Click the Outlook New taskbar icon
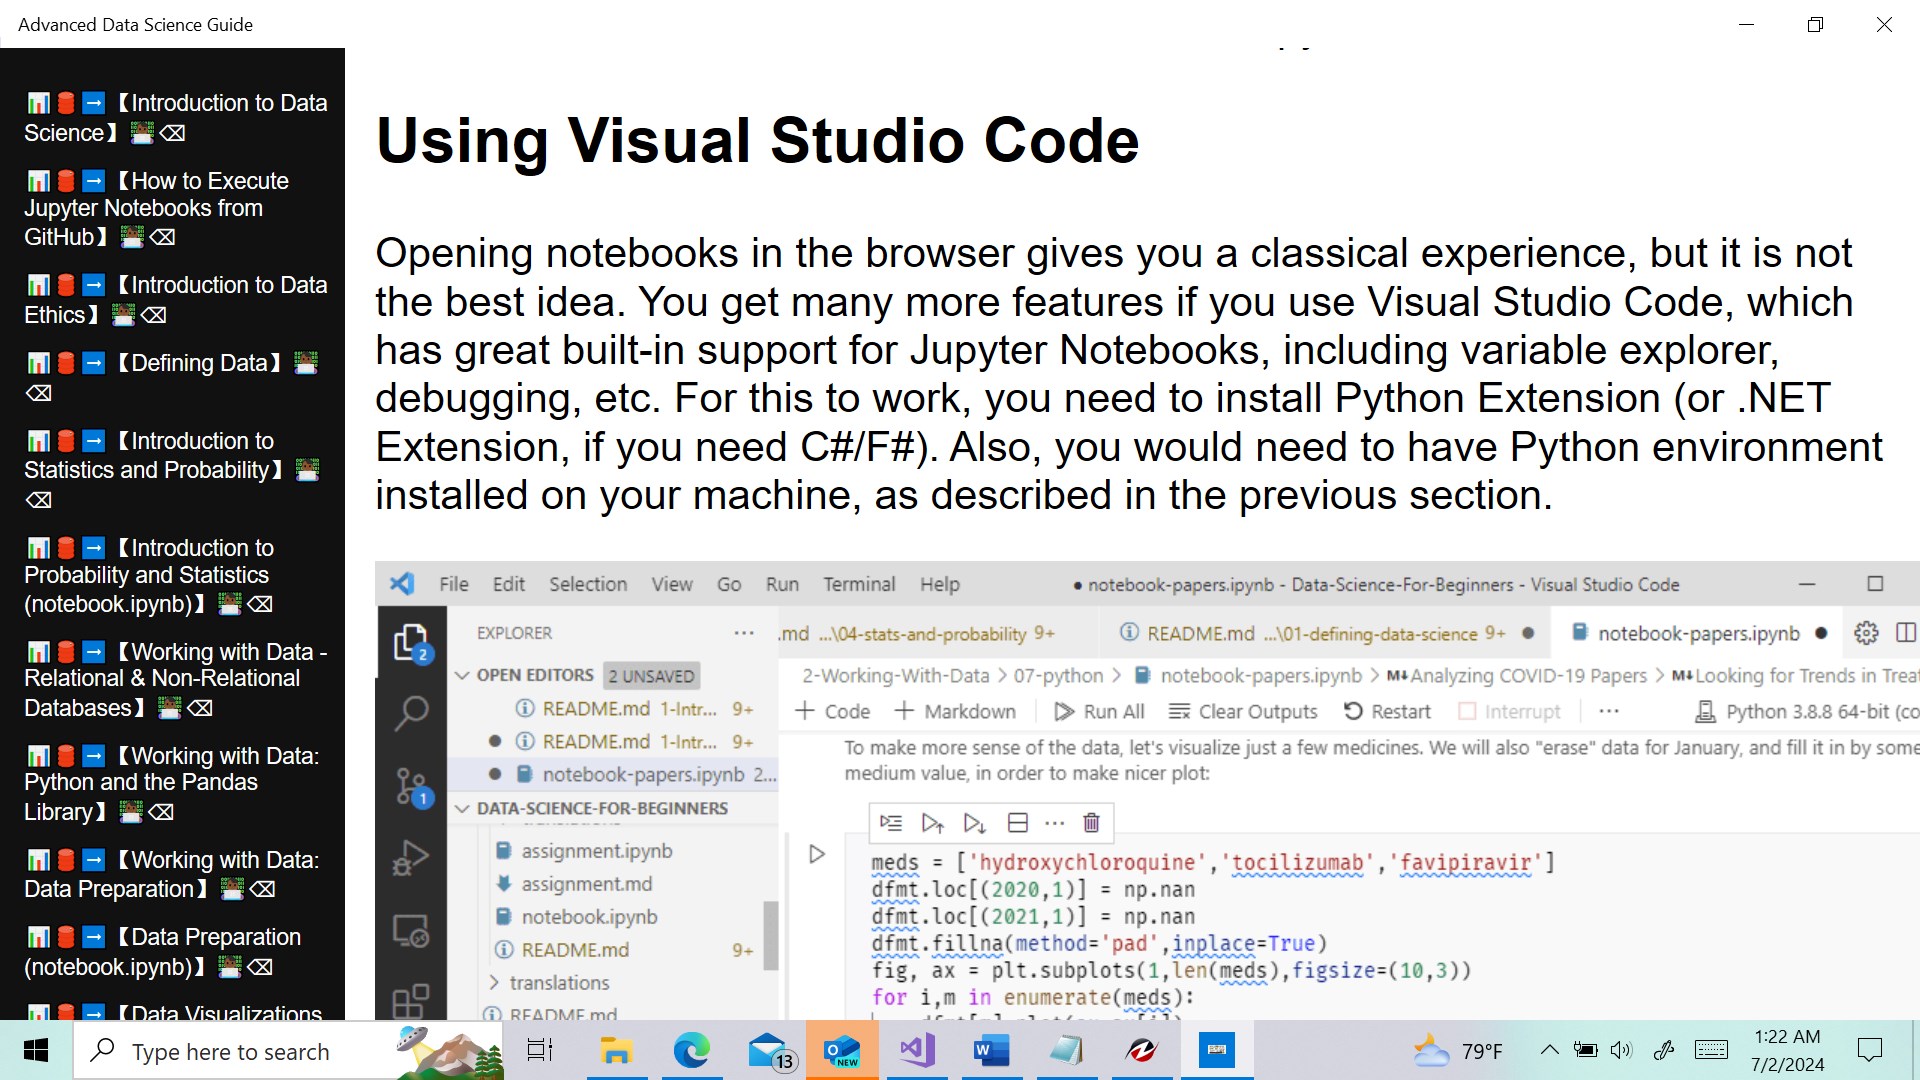This screenshot has height=1080, width=1920. 842,1050
